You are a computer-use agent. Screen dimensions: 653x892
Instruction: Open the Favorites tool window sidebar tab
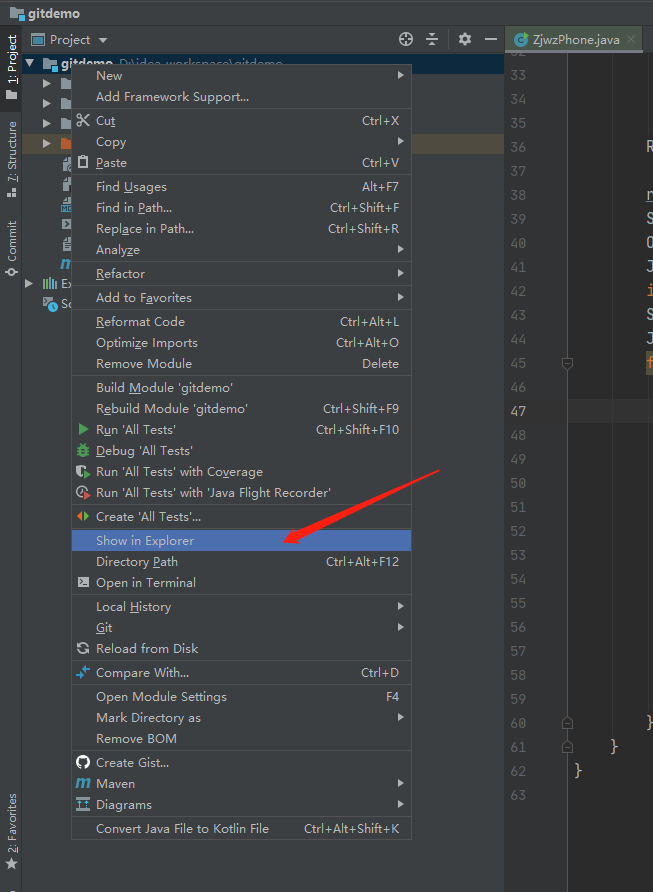(11, 832)
